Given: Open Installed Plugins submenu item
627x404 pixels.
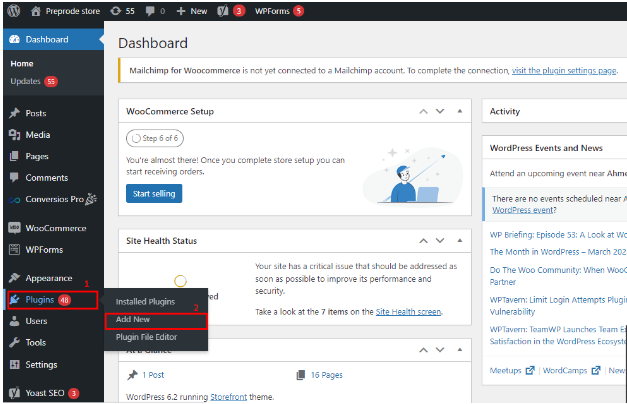Looking at the screenshot, I should coord(146,302).
